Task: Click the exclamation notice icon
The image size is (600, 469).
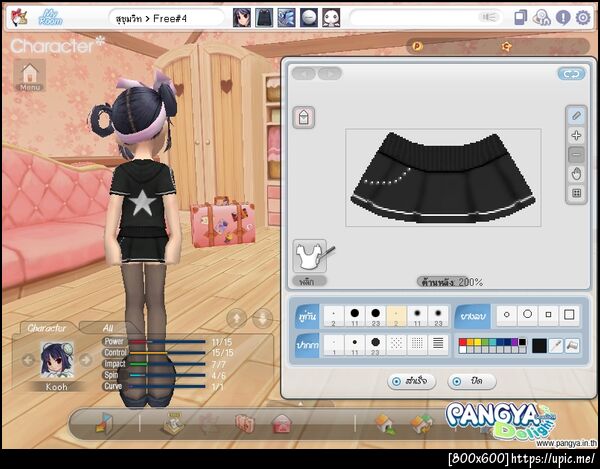Action: (563, 18)
